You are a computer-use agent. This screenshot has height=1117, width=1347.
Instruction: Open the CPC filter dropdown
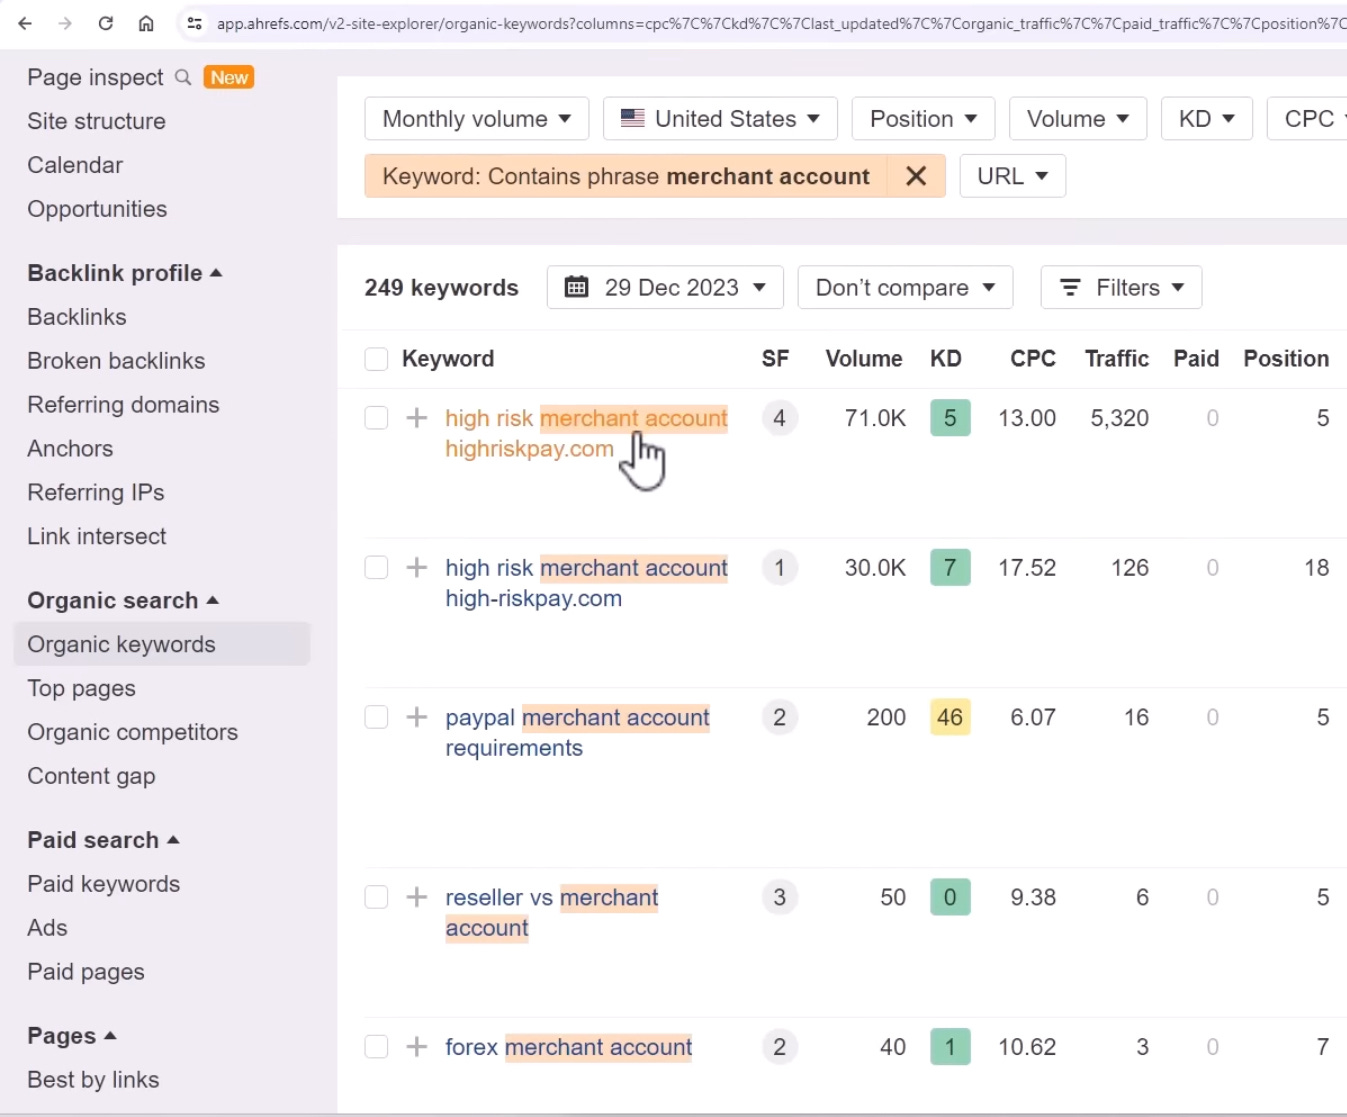[1308, 119]
